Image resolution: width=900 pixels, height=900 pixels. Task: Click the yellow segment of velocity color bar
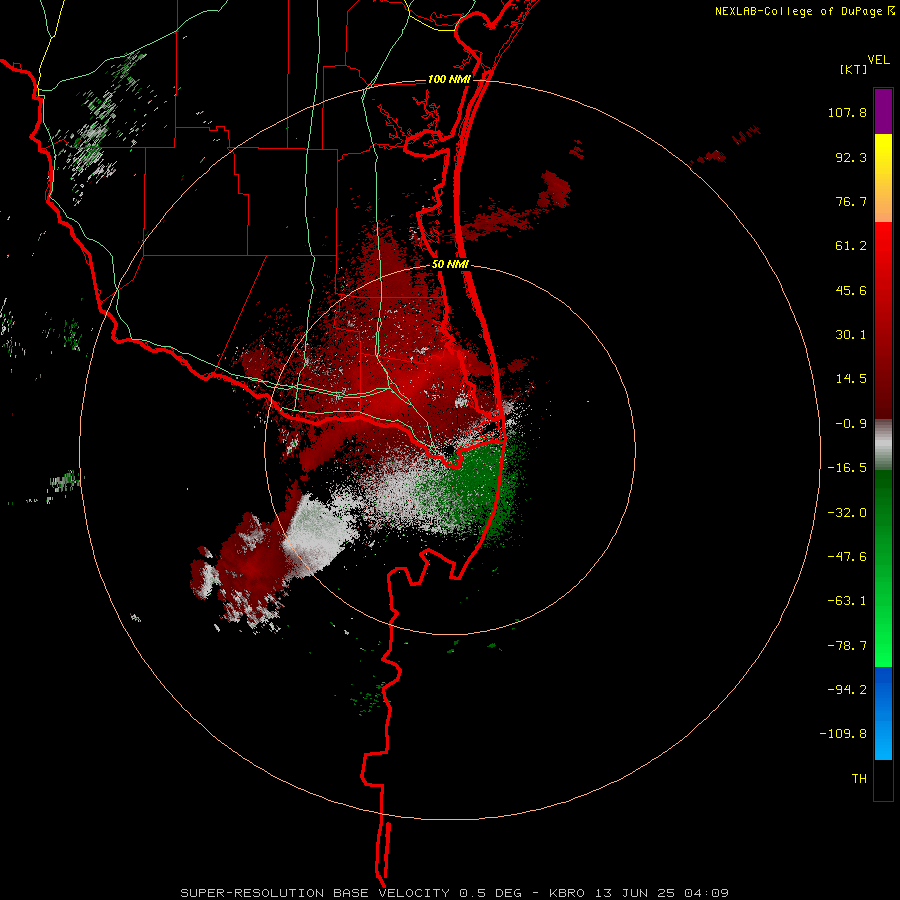[883, 178]
